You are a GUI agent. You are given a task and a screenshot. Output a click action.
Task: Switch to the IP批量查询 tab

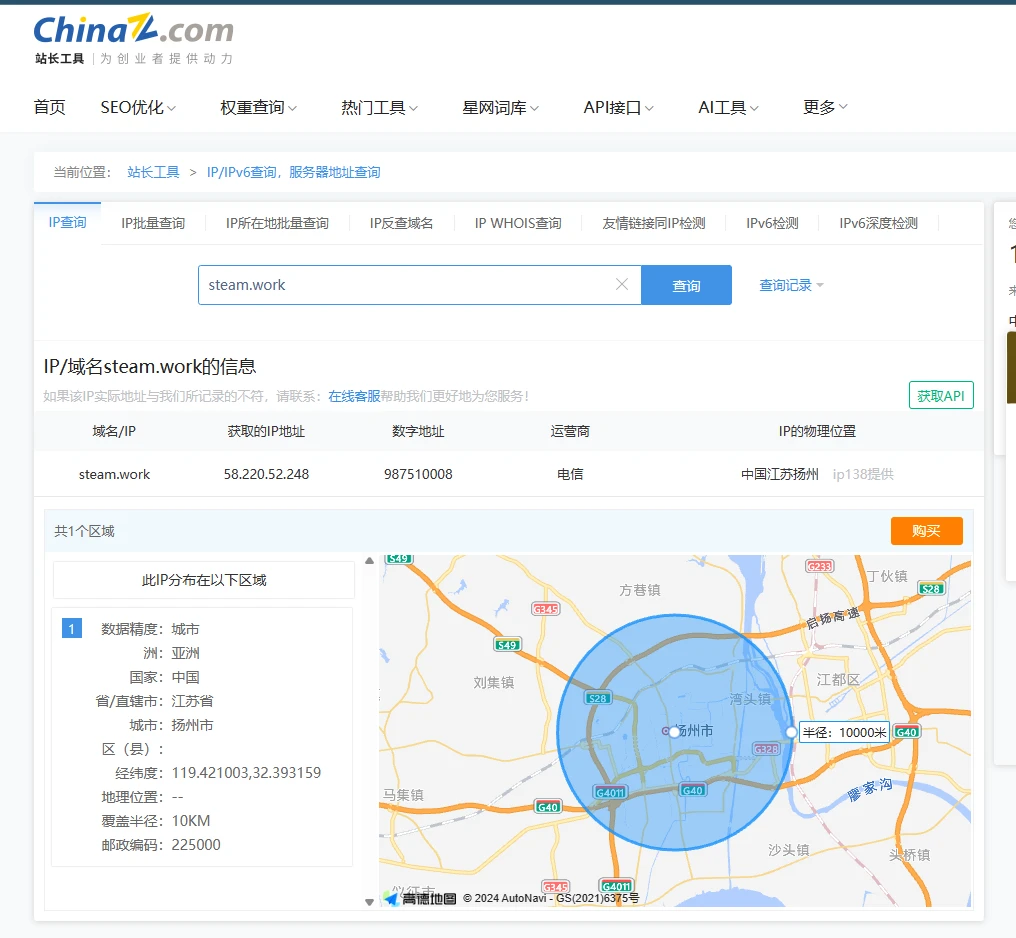point(153,223)
